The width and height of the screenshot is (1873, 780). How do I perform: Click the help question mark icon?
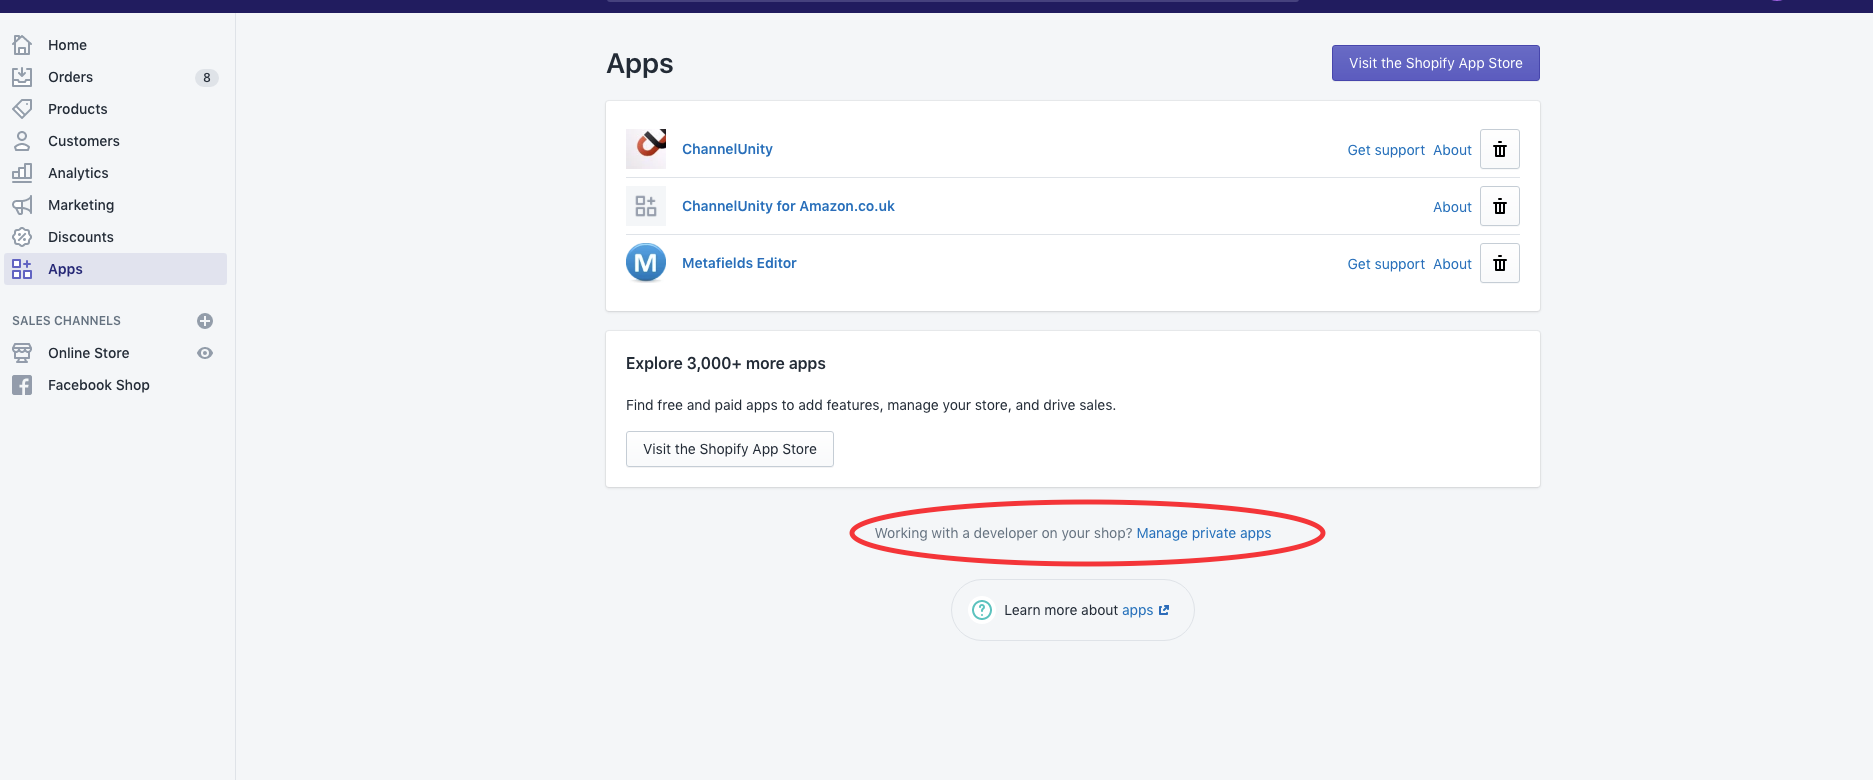(x=982, y=610)
